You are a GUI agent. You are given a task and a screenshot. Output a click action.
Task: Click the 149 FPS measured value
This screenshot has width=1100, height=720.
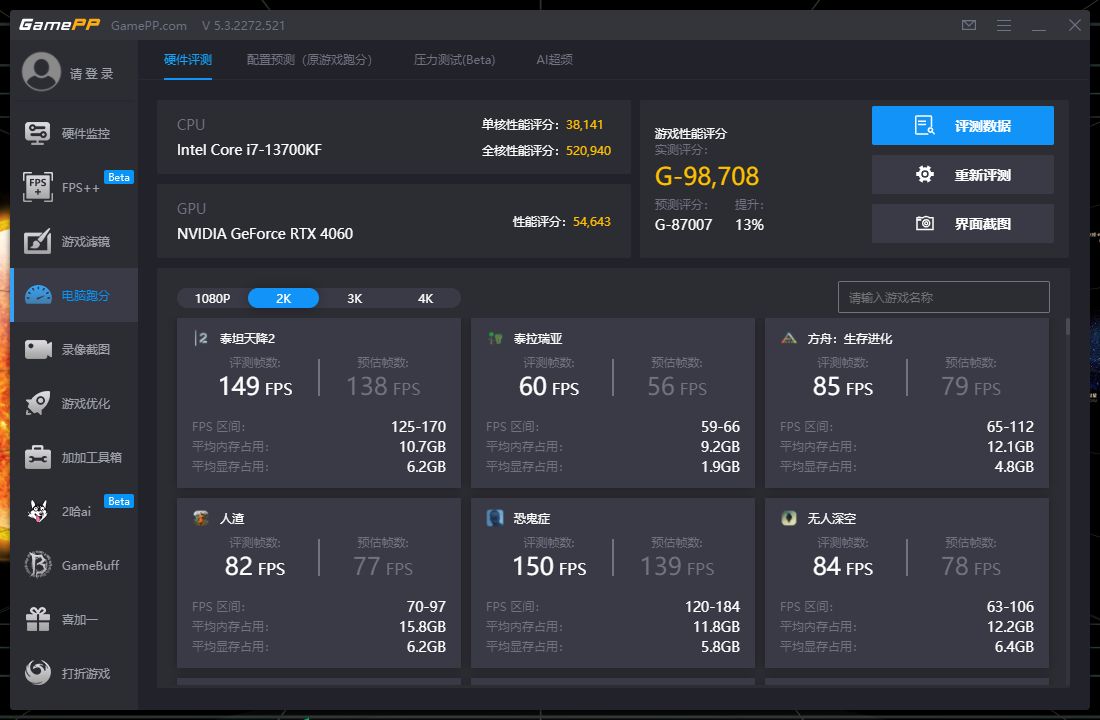pyautogui.click(x=255, y=386)
